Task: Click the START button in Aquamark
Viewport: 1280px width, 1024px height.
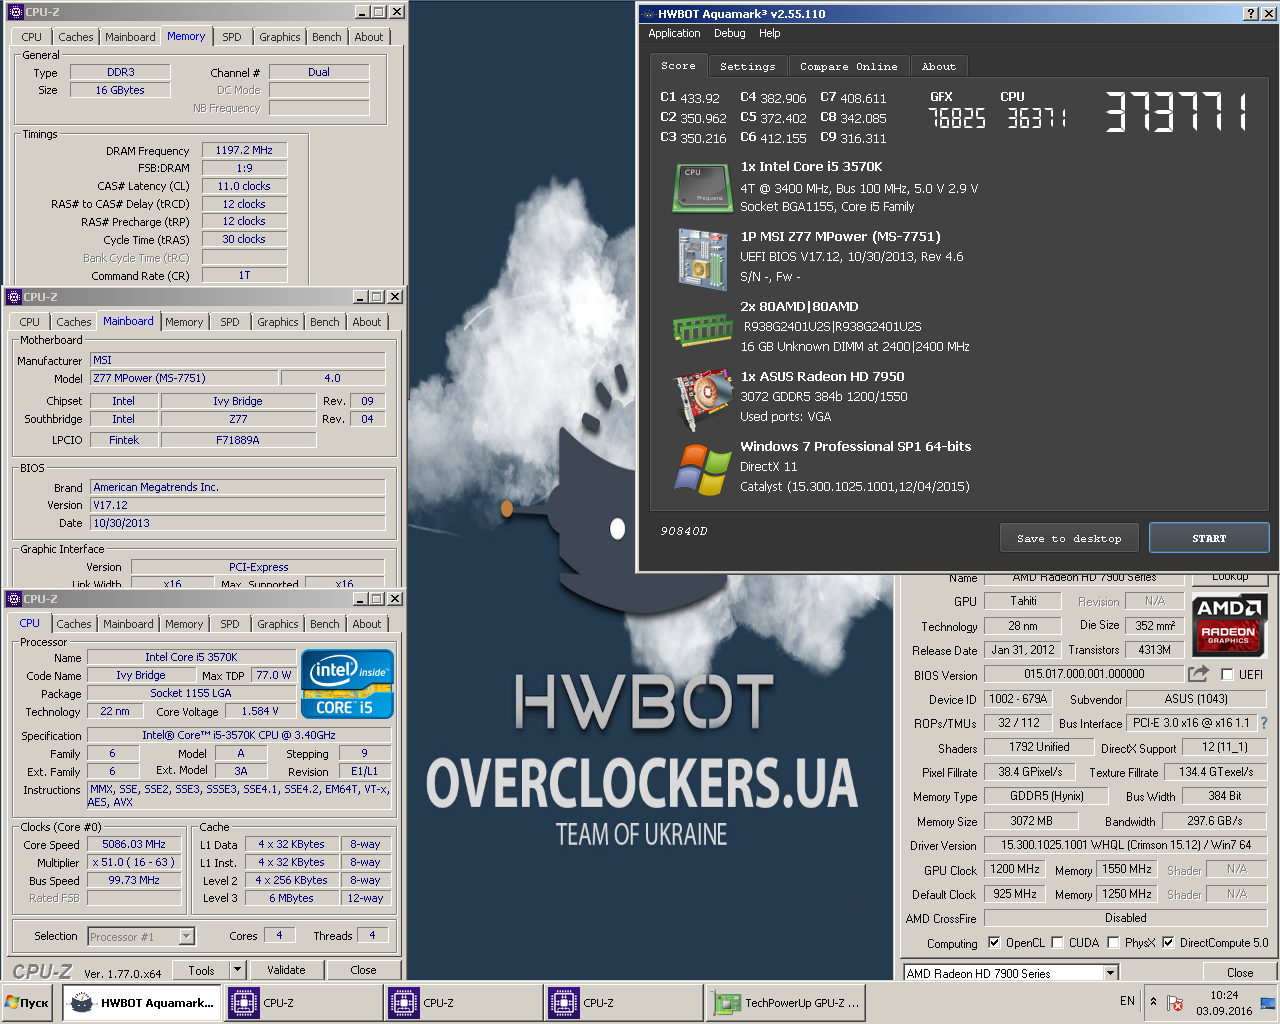Action: 1209,538
